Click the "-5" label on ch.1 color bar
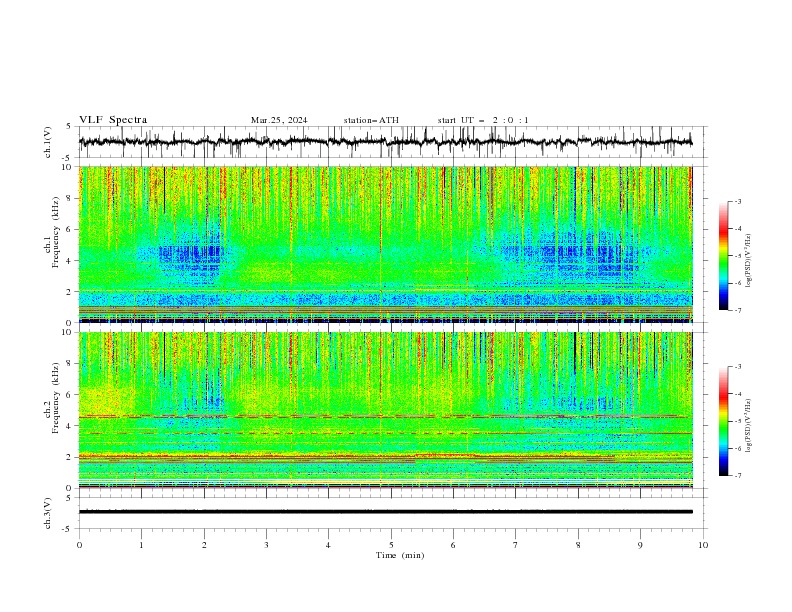792x612 pixels. coord(737,256)
